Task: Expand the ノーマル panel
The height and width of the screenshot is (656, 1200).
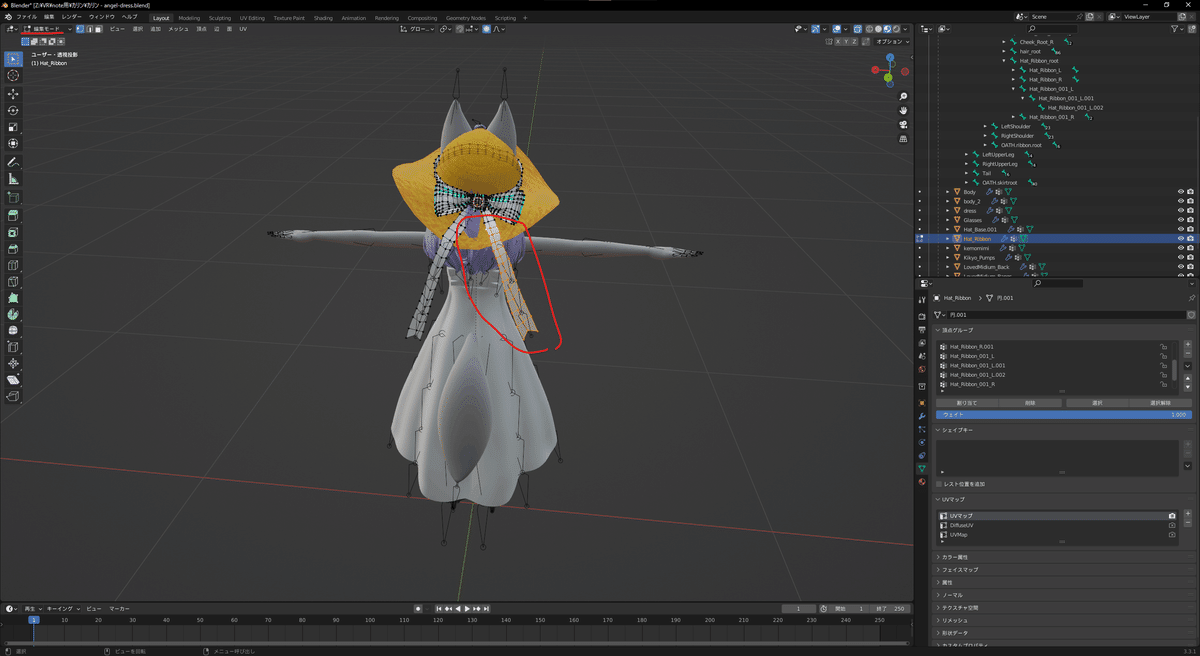Action: tap(948, 595)
